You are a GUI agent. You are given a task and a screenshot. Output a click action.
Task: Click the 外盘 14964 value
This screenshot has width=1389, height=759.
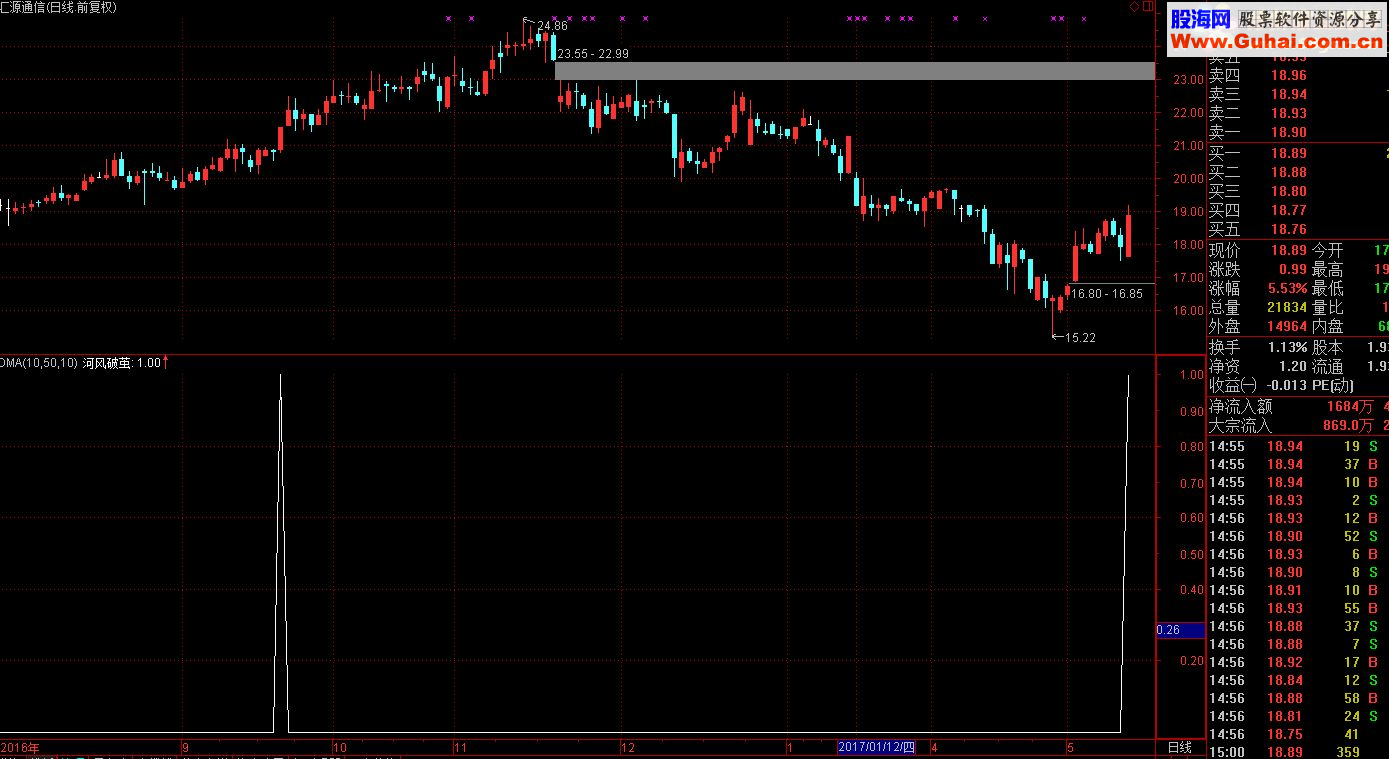coord(1287,326)
